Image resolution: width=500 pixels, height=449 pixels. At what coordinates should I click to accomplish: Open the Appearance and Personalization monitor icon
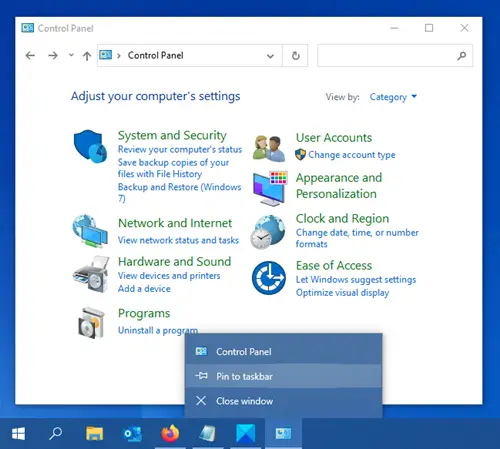(x=270, y=188)
